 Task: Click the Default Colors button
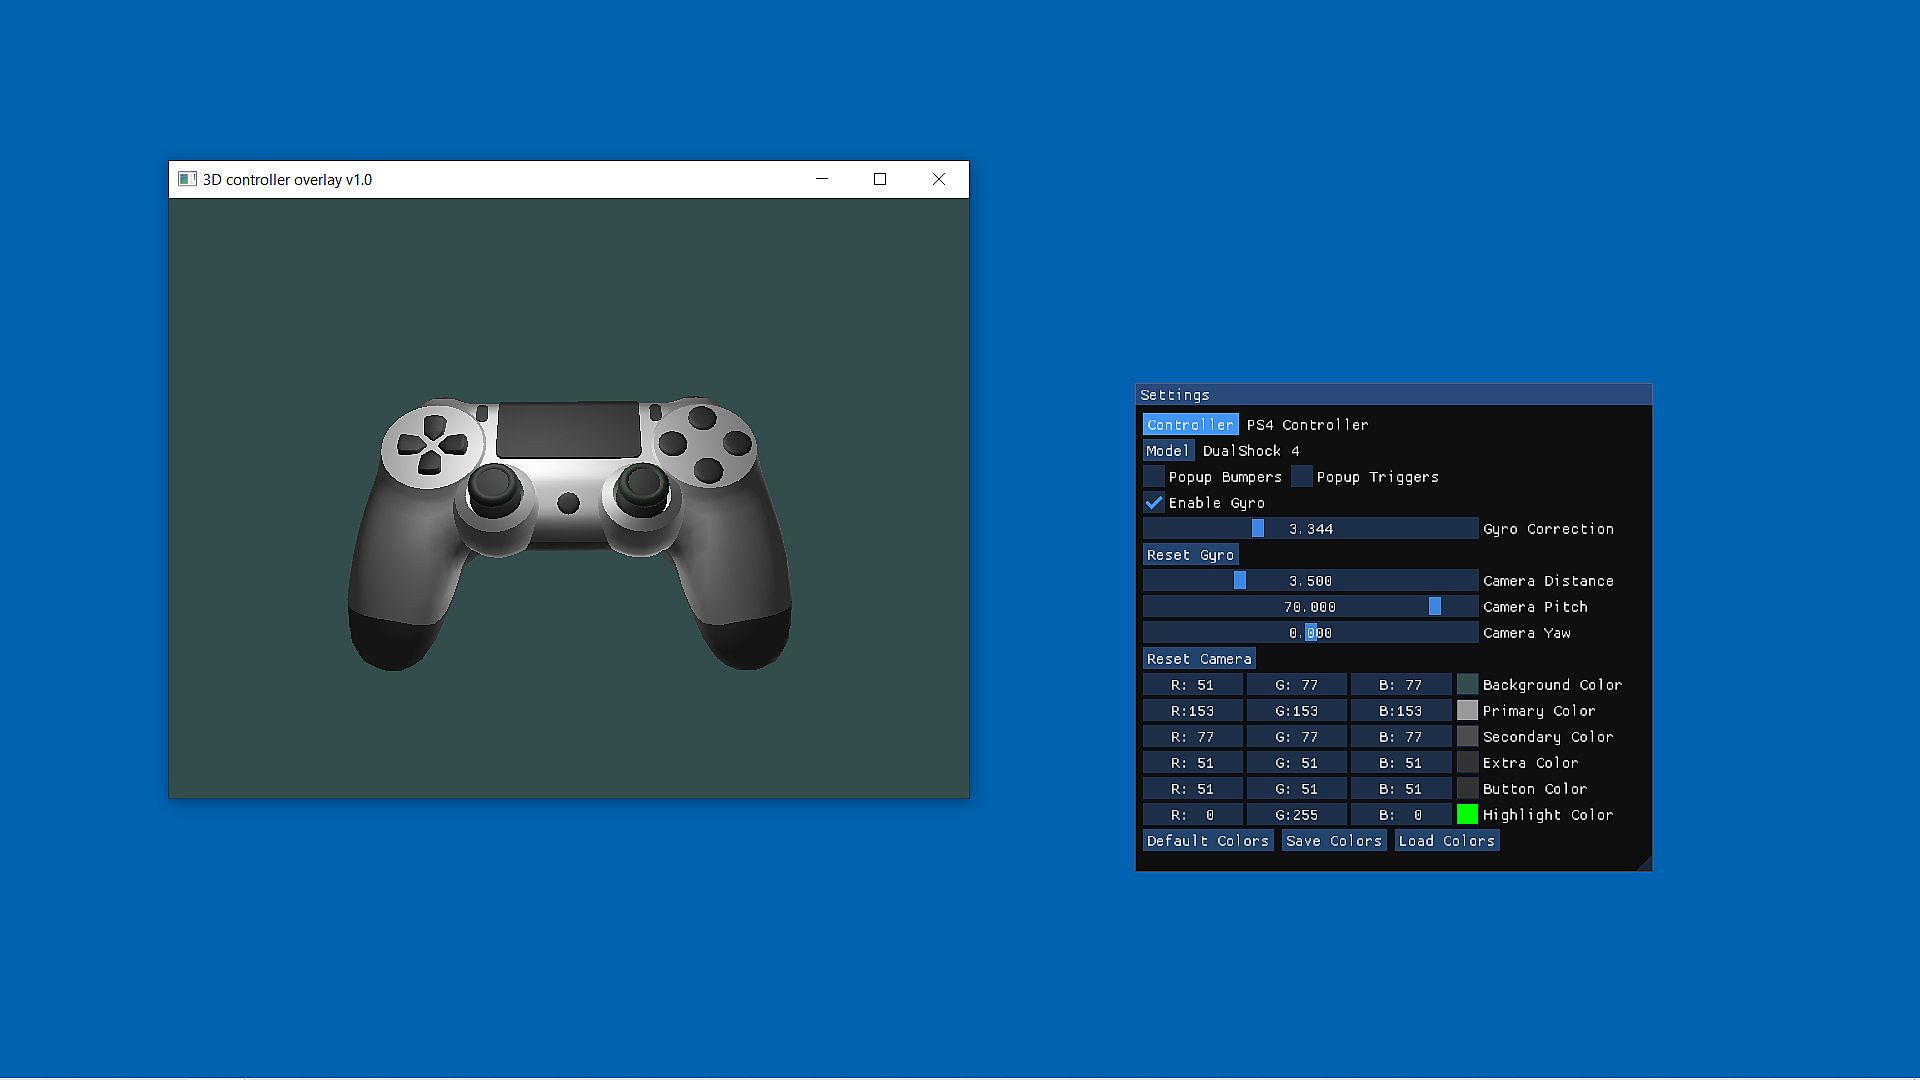pyautogui.click(x=1207, y=841)
